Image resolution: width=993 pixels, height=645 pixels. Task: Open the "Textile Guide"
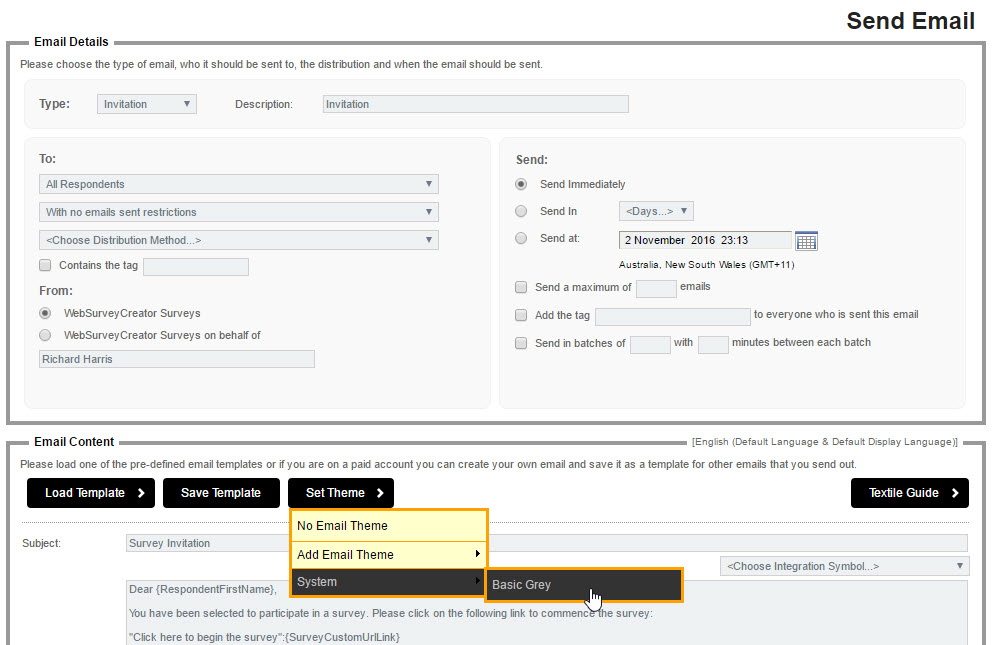click(x=909, y=493)
